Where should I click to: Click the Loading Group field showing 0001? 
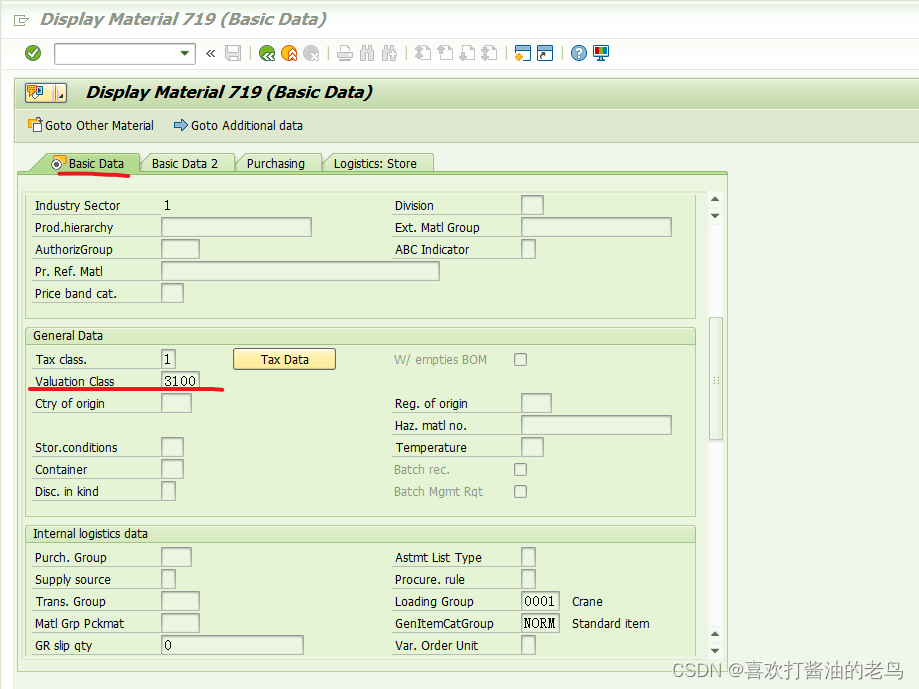coord(540,601)
